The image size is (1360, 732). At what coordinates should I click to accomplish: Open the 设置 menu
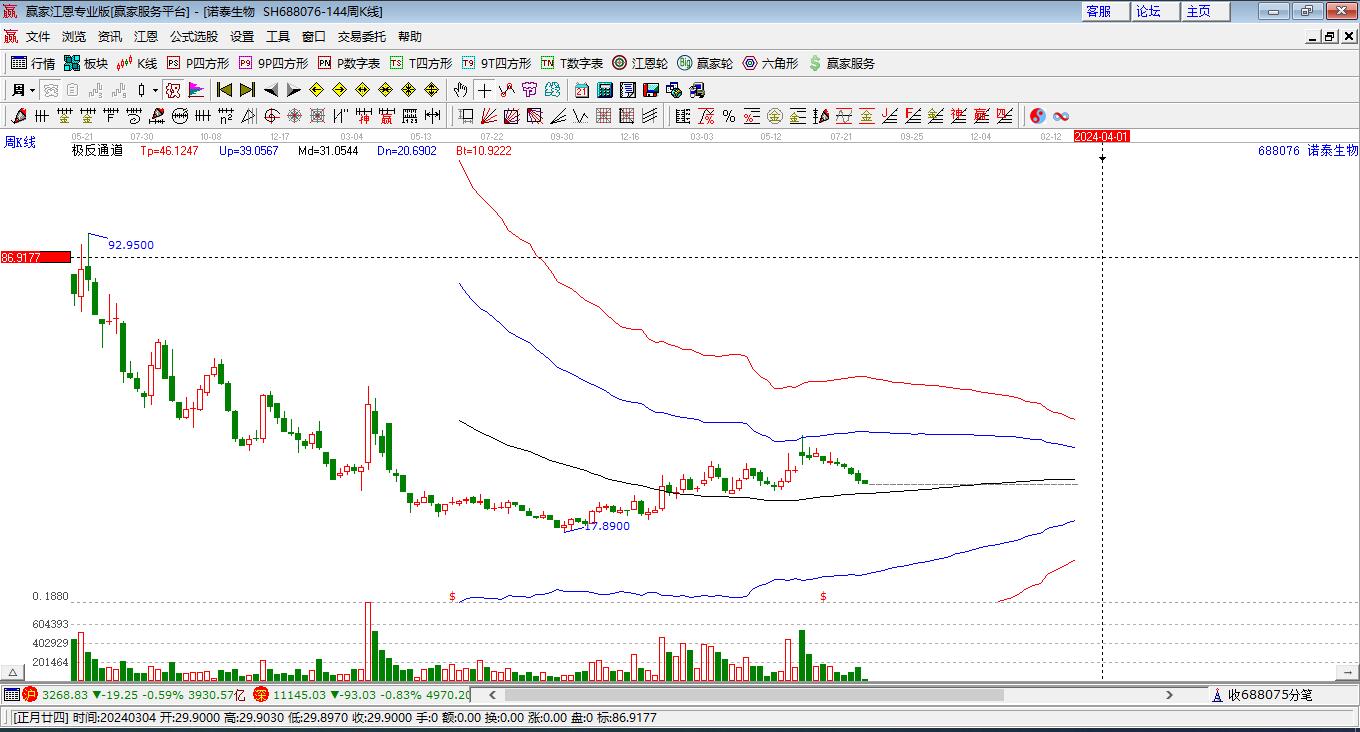pos(242,36)
